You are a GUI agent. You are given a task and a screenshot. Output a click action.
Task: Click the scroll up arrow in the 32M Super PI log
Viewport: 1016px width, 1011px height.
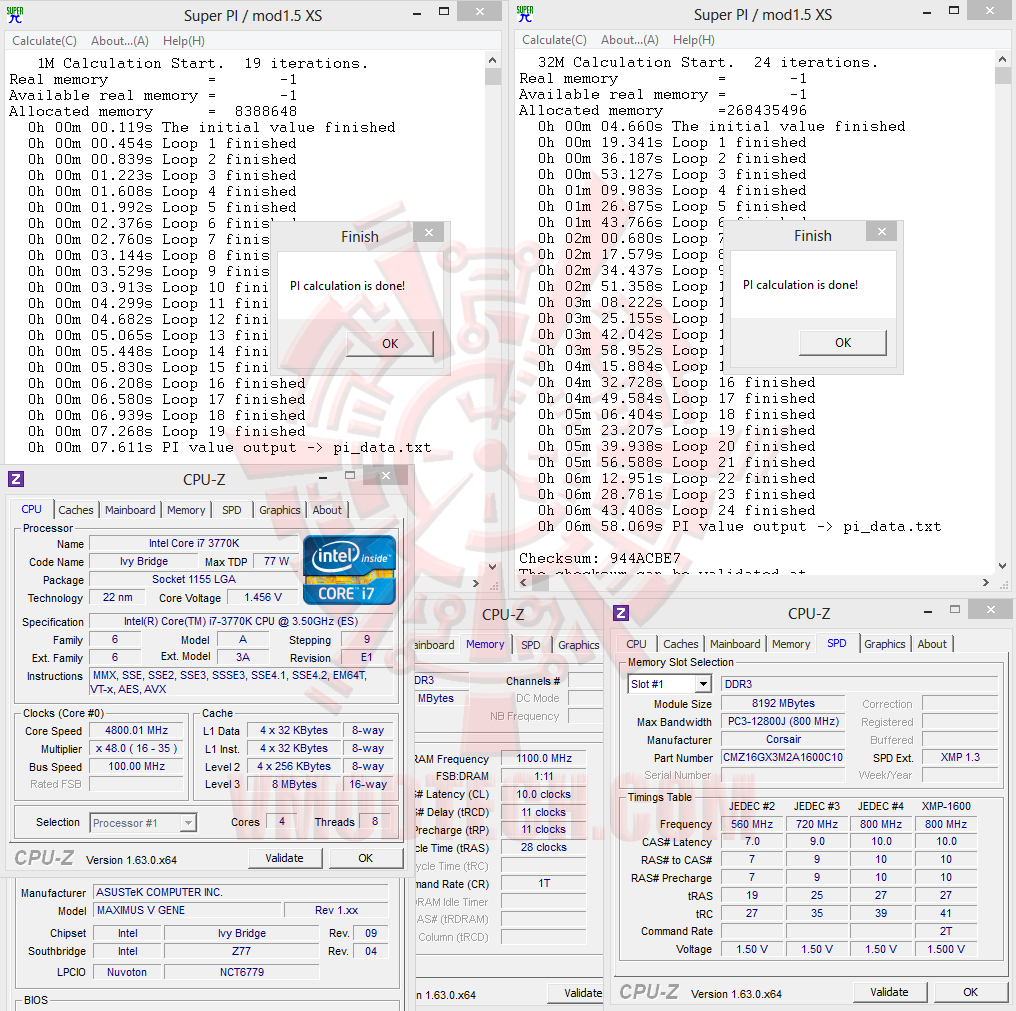click(x=1002, y=59)
